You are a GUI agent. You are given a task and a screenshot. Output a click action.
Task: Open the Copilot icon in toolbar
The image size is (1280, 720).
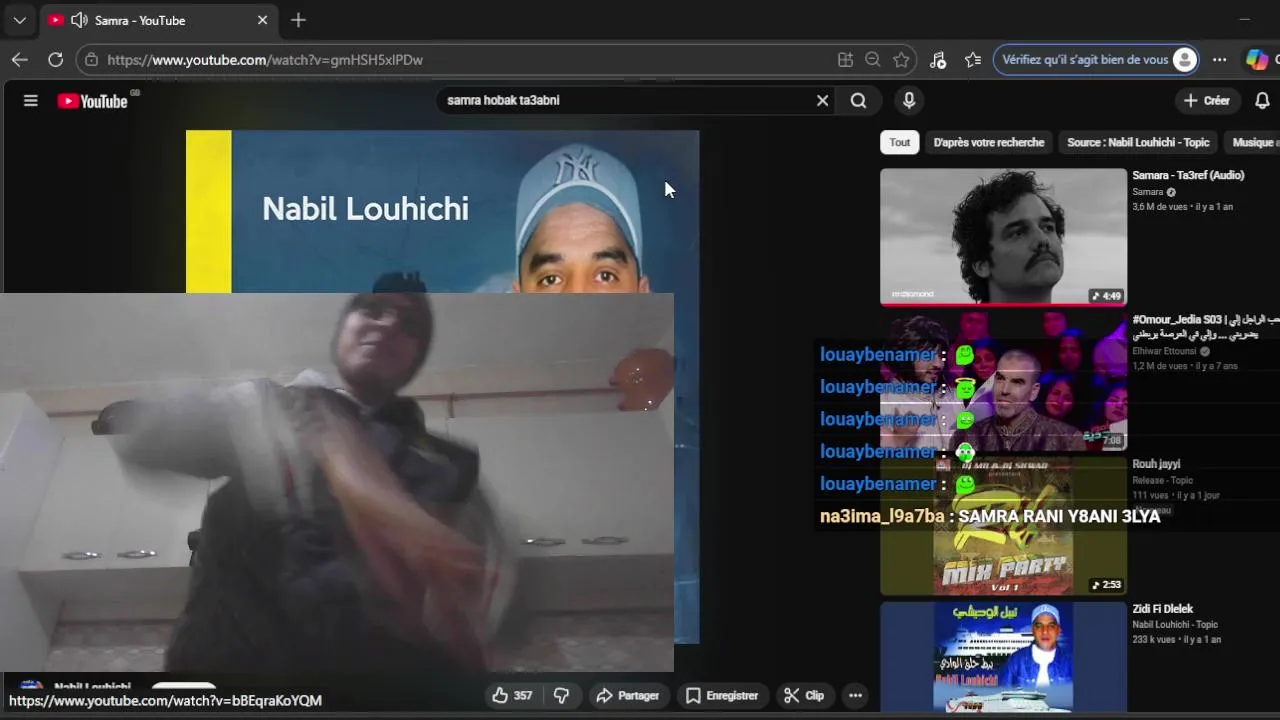click(x=1257, y=60)
